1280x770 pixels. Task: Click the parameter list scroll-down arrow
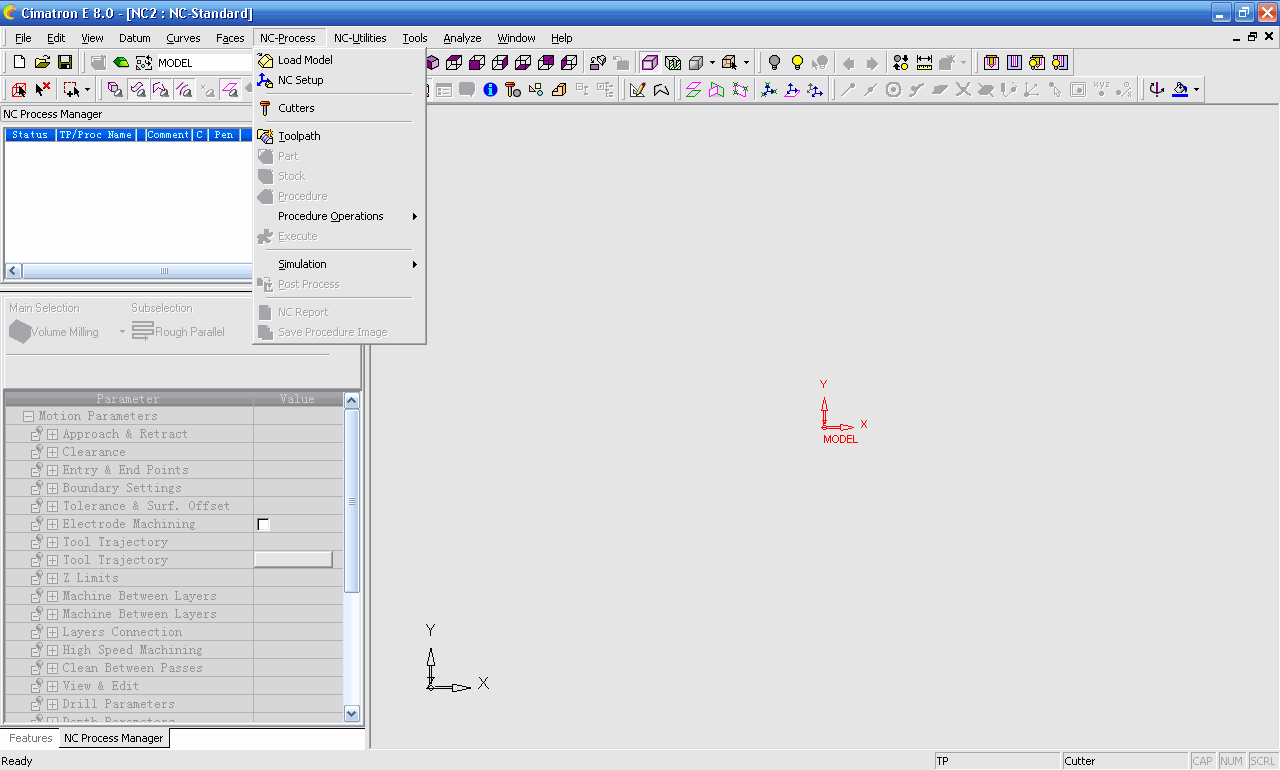(352, 713)
